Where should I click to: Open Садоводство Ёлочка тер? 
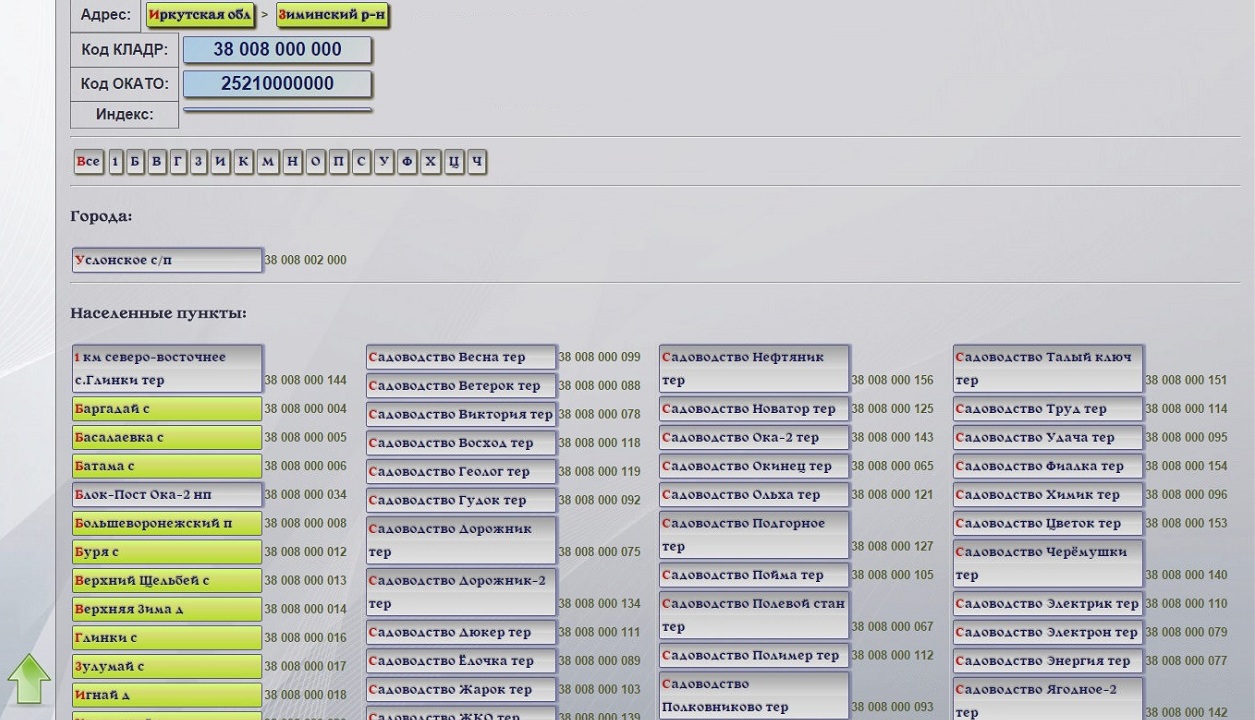(461, 661)
